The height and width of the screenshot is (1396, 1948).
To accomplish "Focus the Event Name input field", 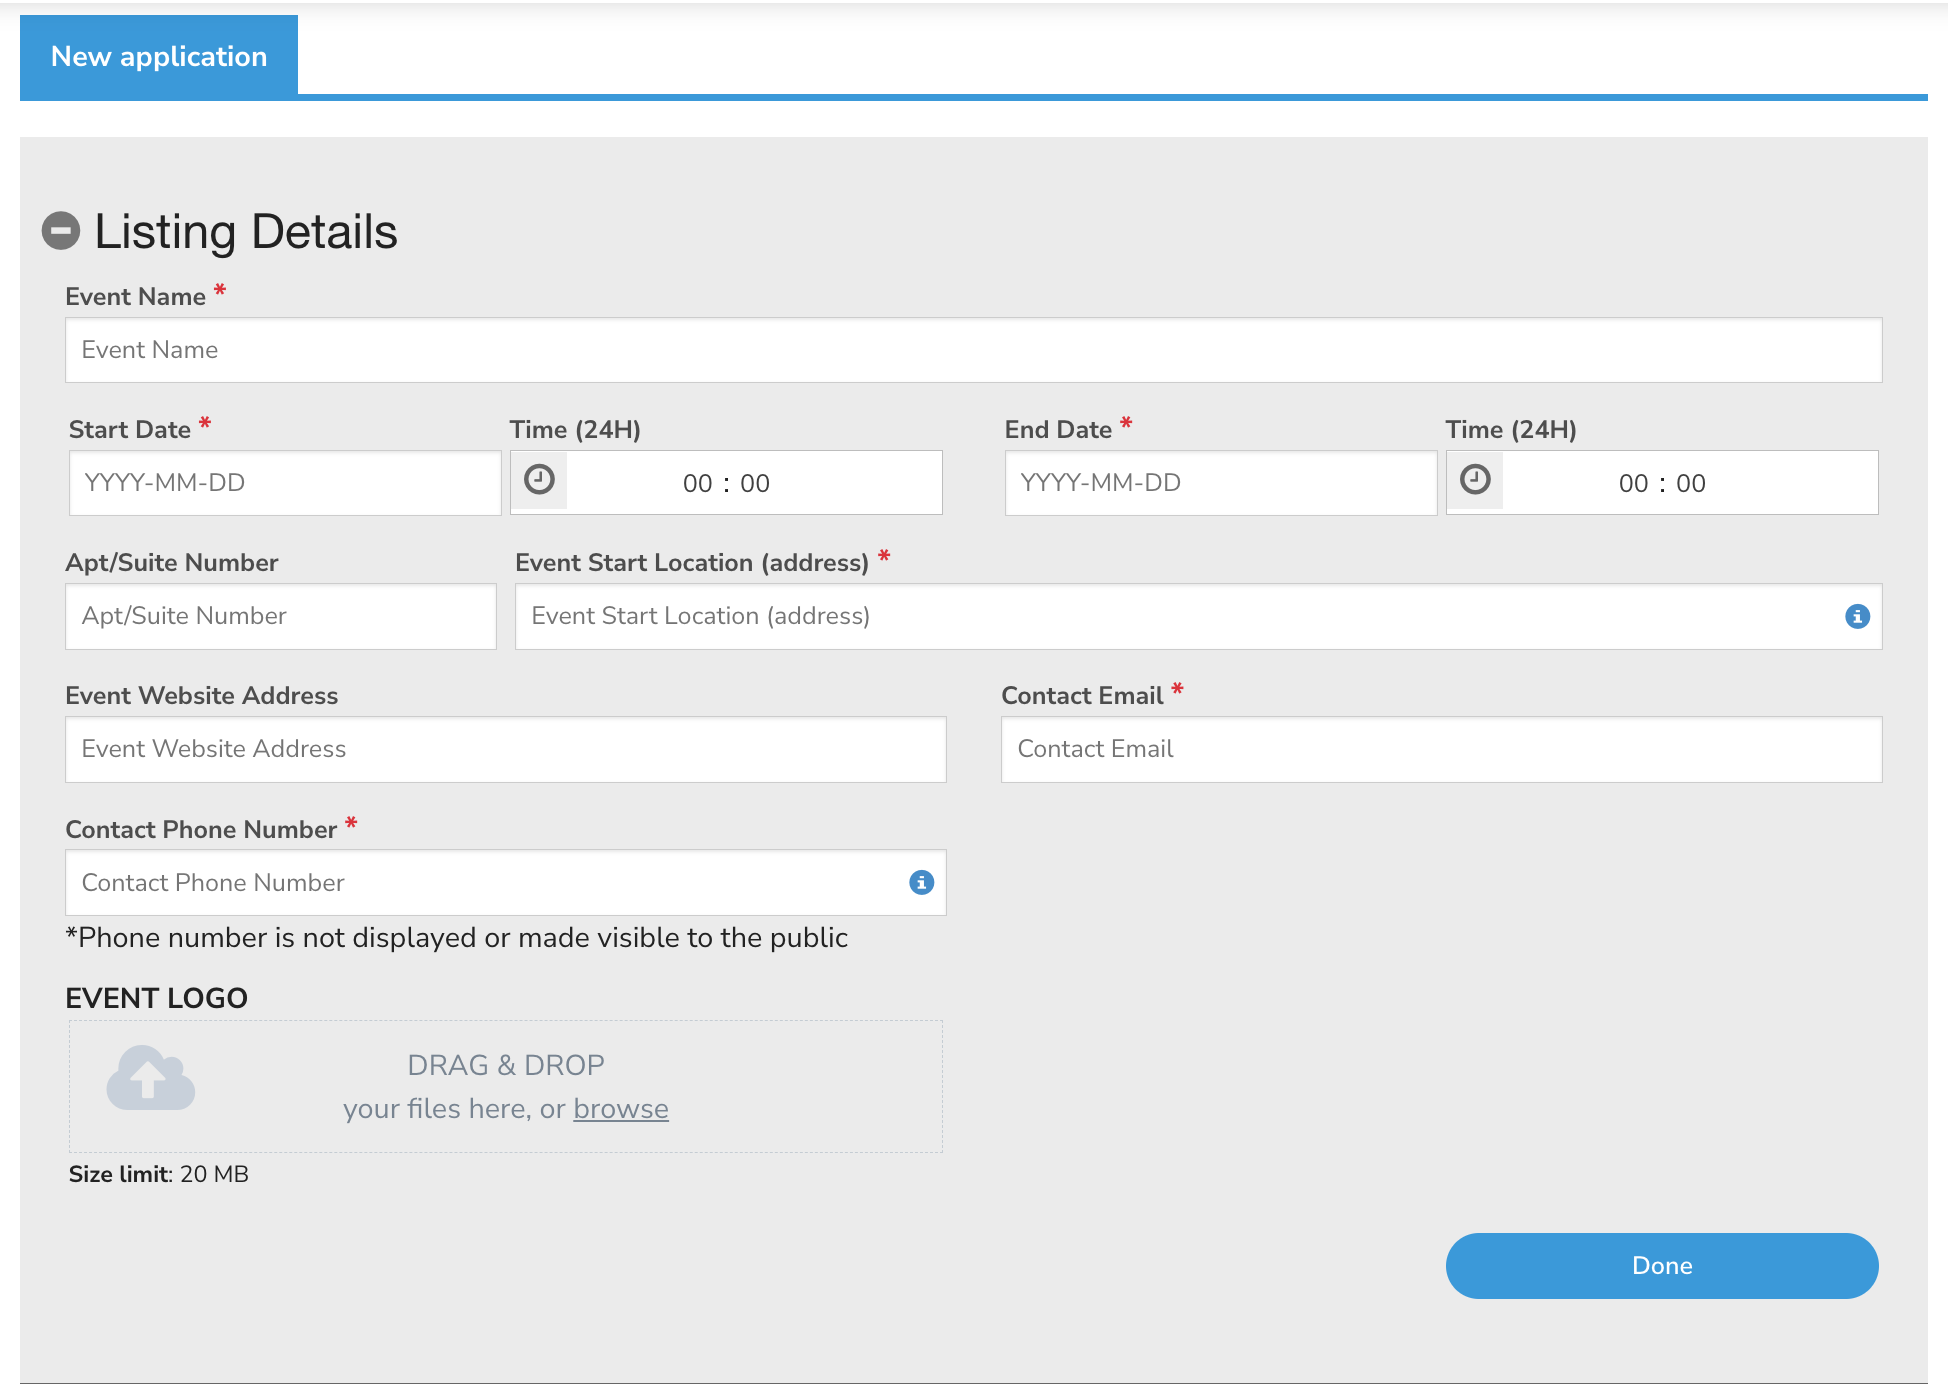I will [972, 350].
